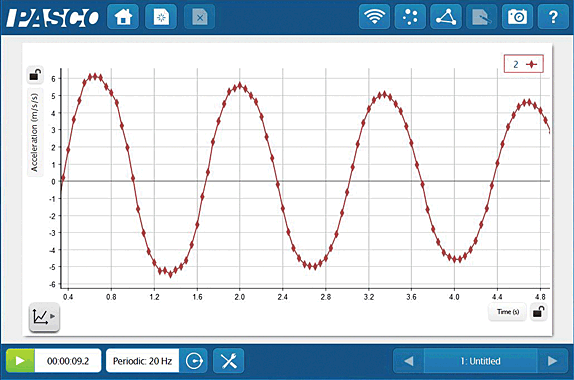Select the 1: Untitled page label
The height and width of the screenshot is (380, 574).
point(480,361)
